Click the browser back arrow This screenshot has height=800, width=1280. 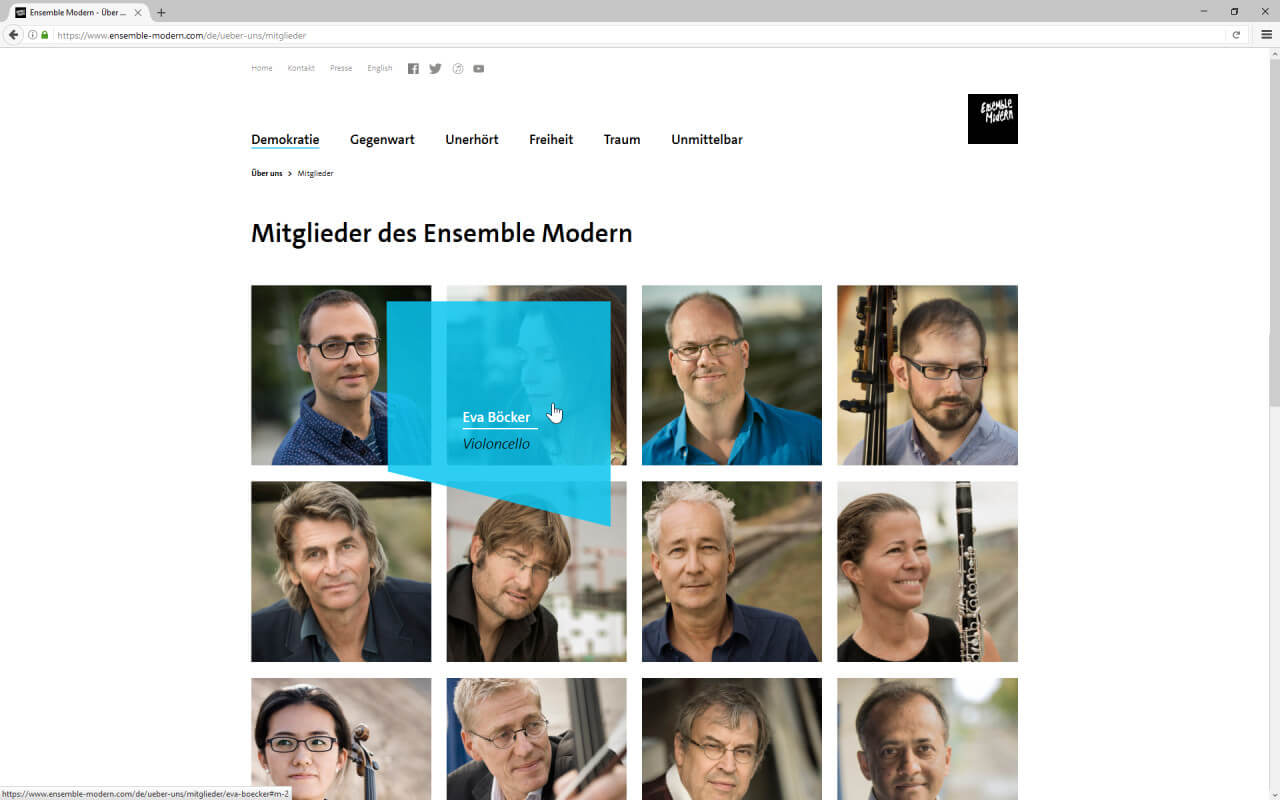click(x=13, y=35)
